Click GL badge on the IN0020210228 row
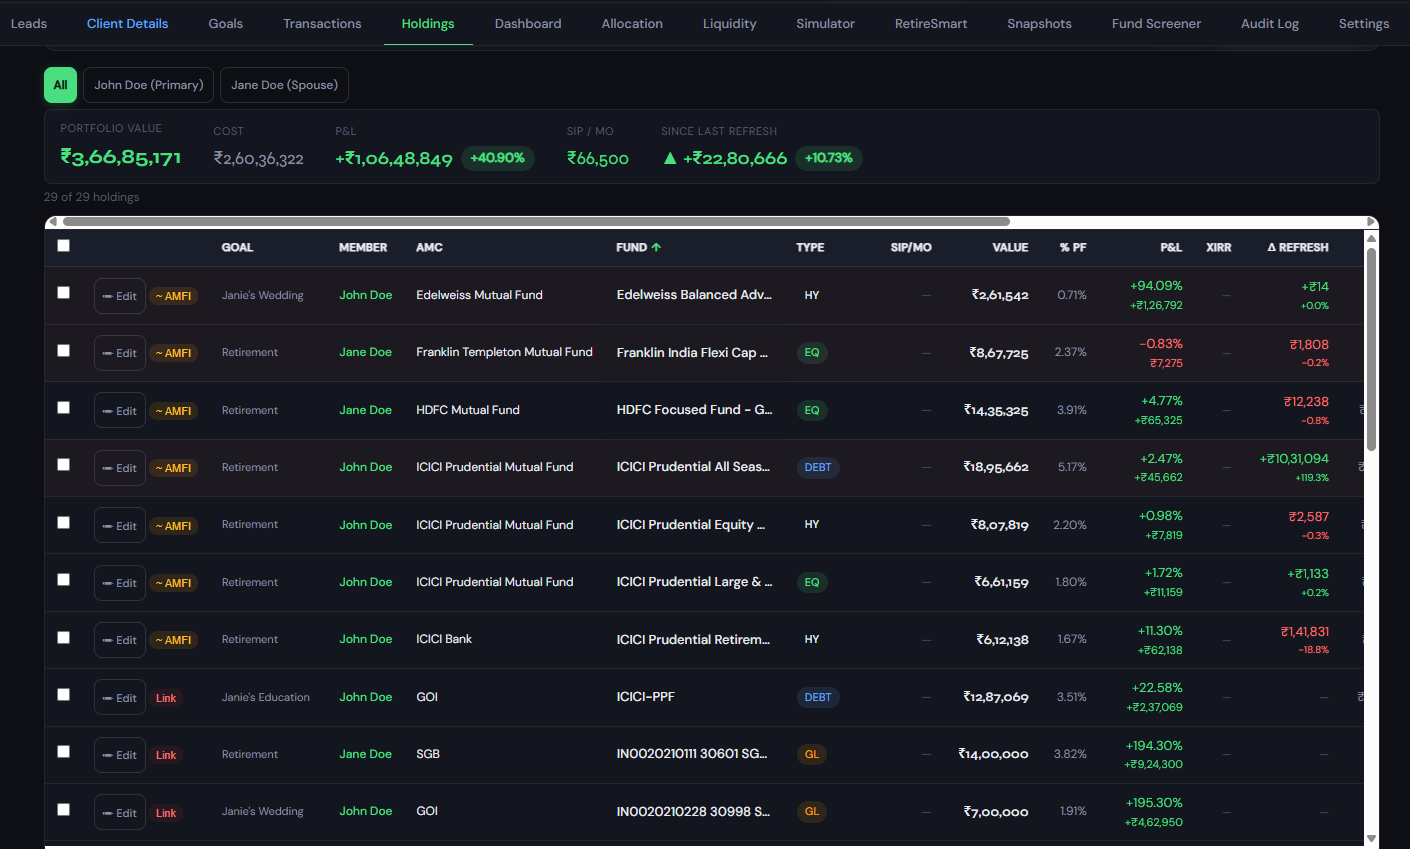The image size is (1410, 849). 812,811
